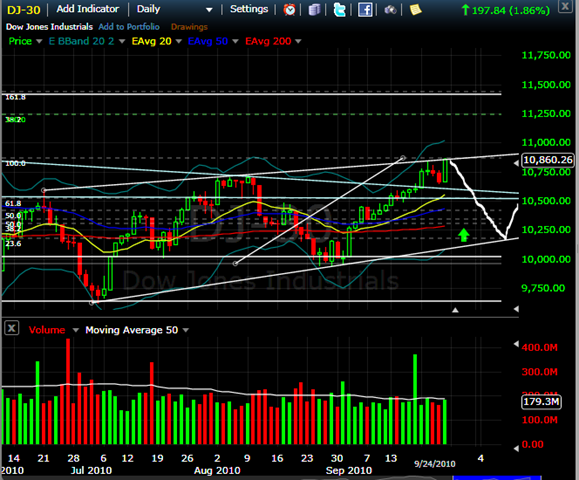Click the arrow marker at bottom-right of price pane
Viewport: 579px width, 480px height.
pos(516,309)
